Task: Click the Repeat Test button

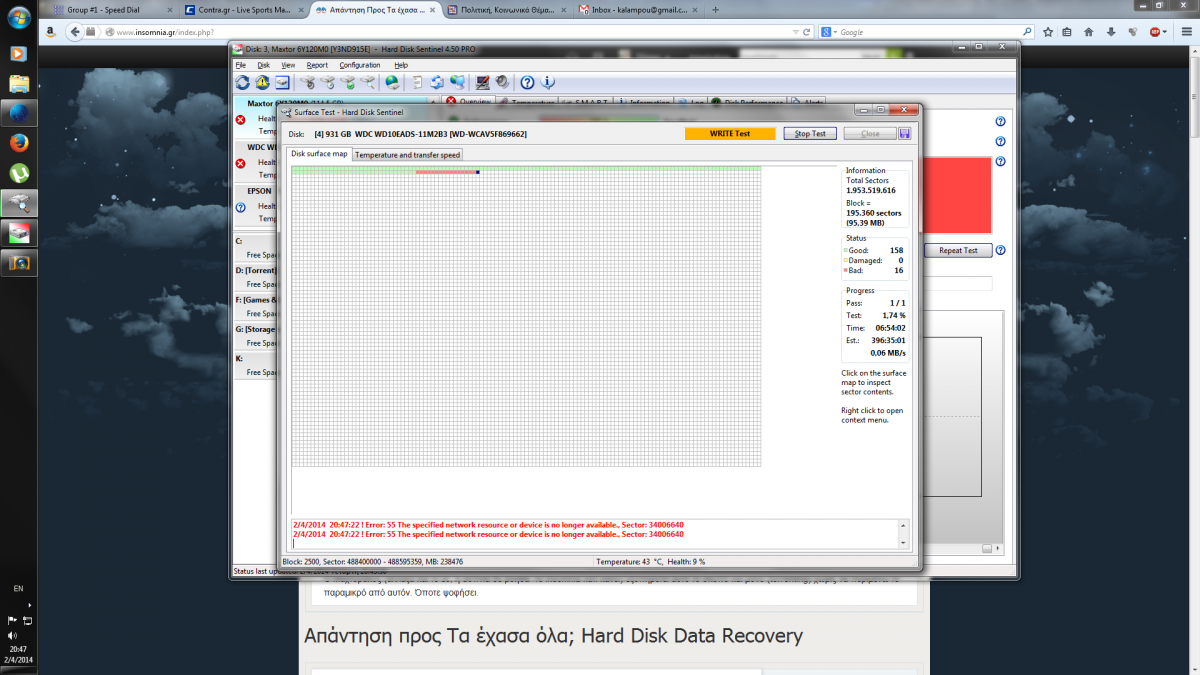Action: coord(958,250)
